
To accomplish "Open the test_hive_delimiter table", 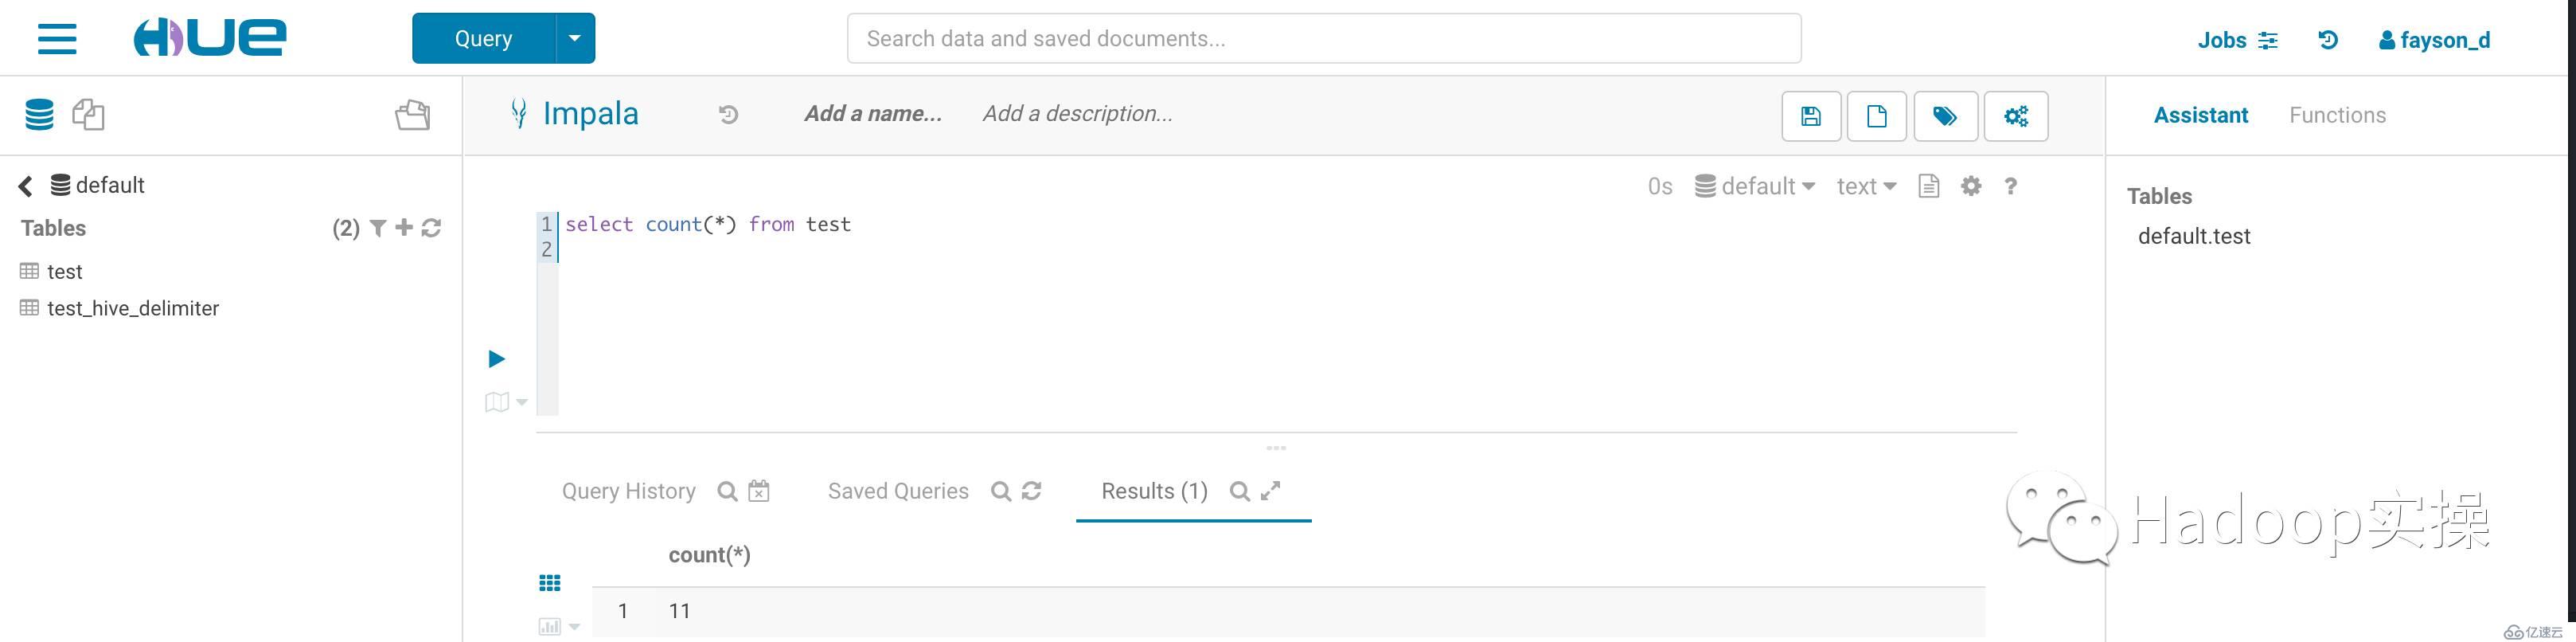I will click(132, 308).
